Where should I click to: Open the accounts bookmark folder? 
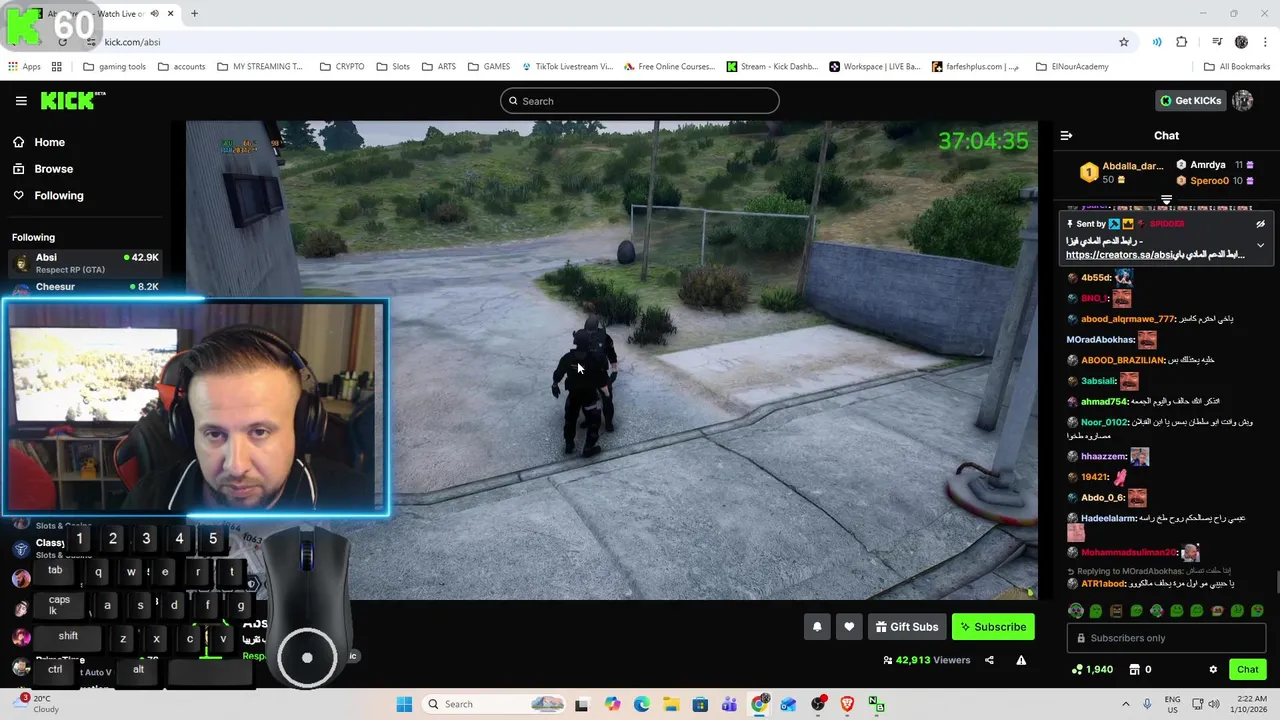[181, 67]
